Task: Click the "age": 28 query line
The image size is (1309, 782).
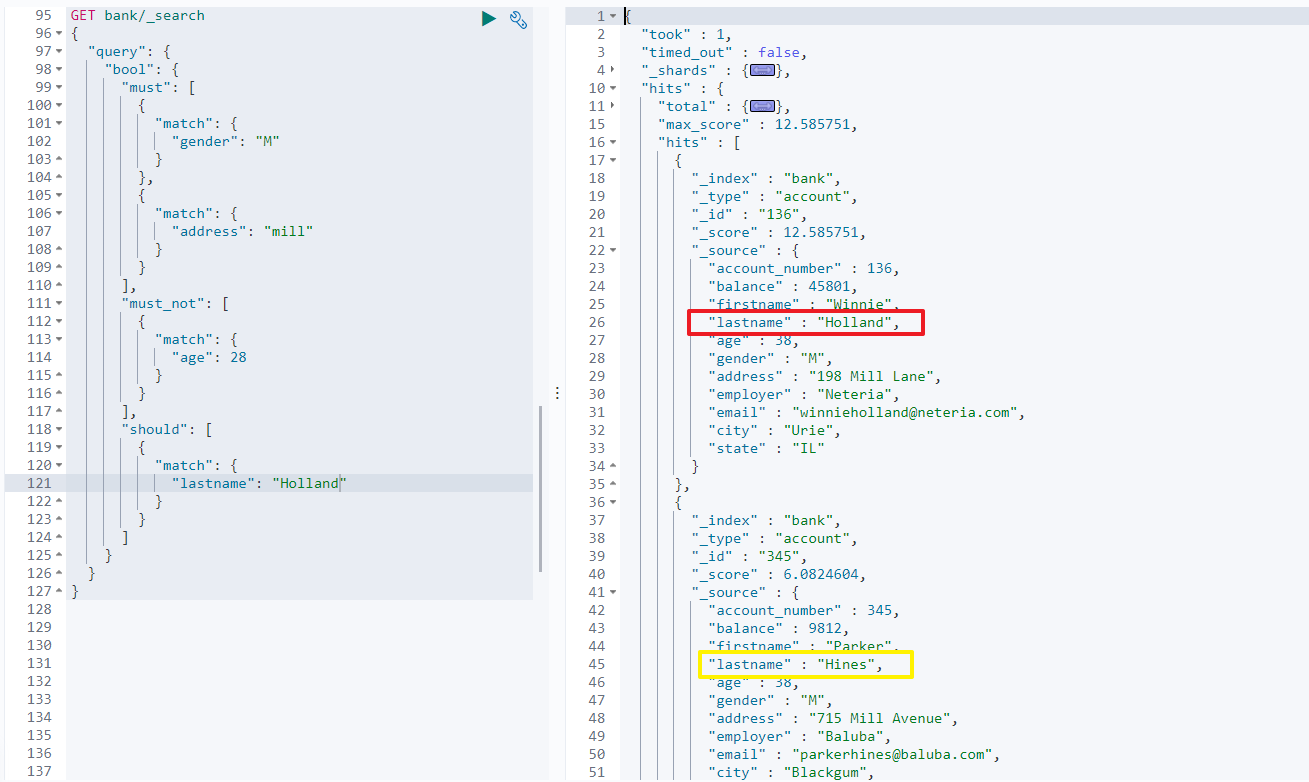Action: 209,358
